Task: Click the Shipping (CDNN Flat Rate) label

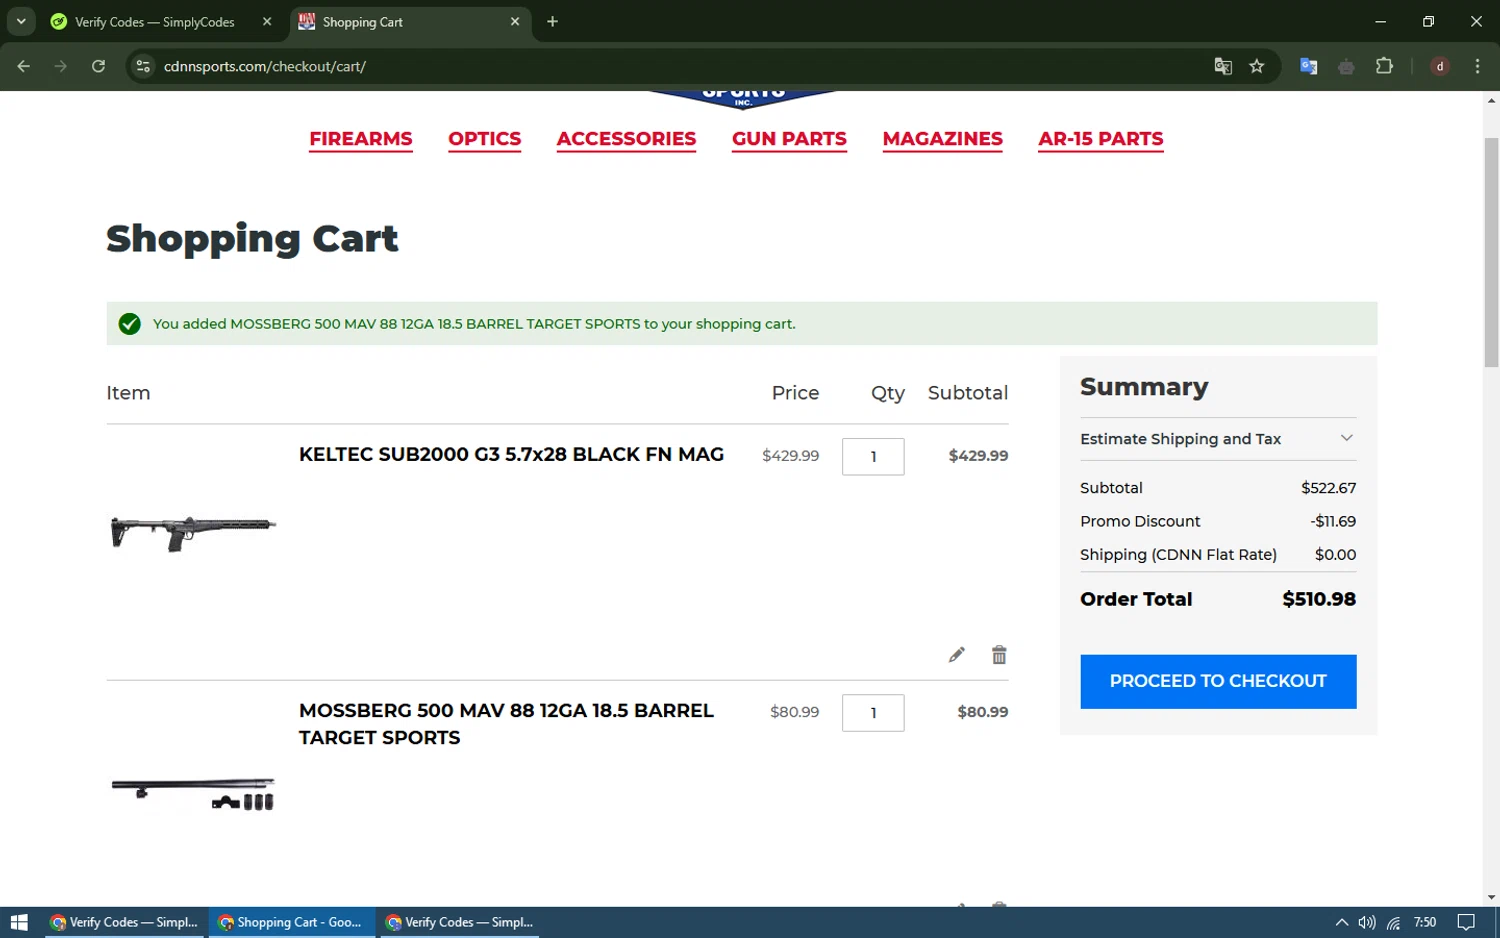Action: [1178, 555]
